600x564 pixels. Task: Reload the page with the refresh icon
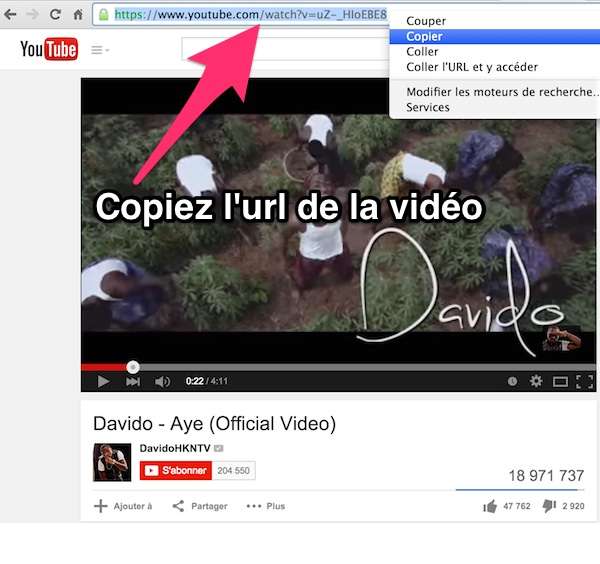(x=55, y=15)
